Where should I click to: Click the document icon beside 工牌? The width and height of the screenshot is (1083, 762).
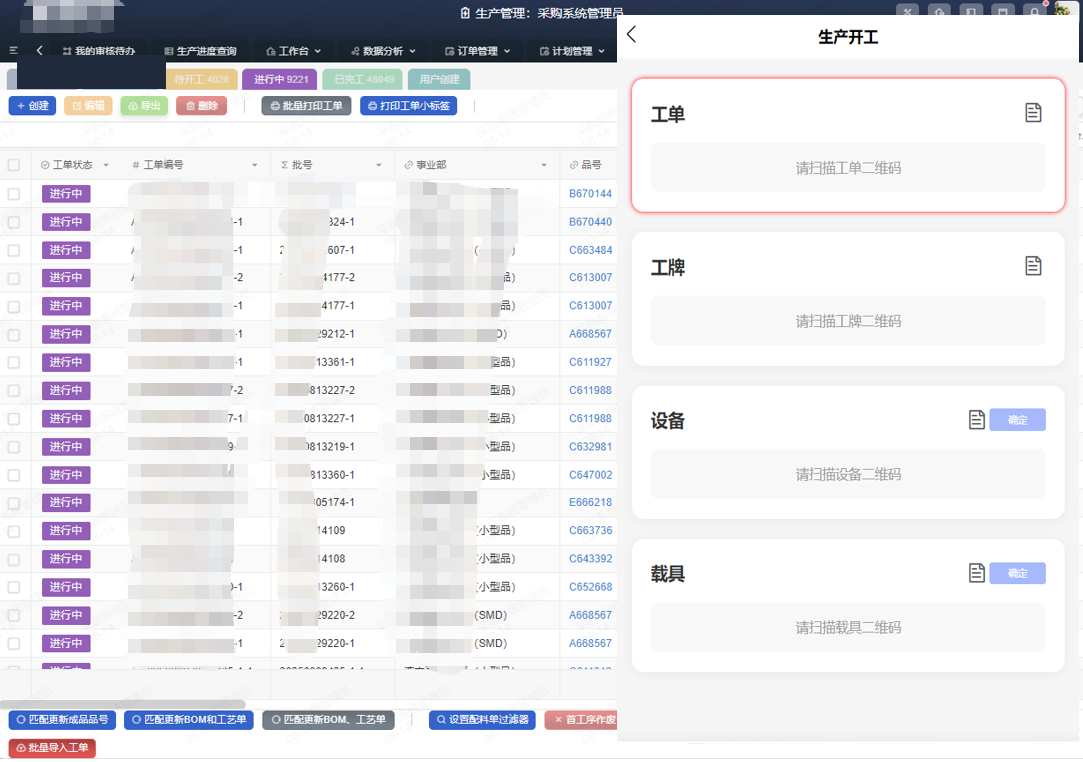[1033, 265]
